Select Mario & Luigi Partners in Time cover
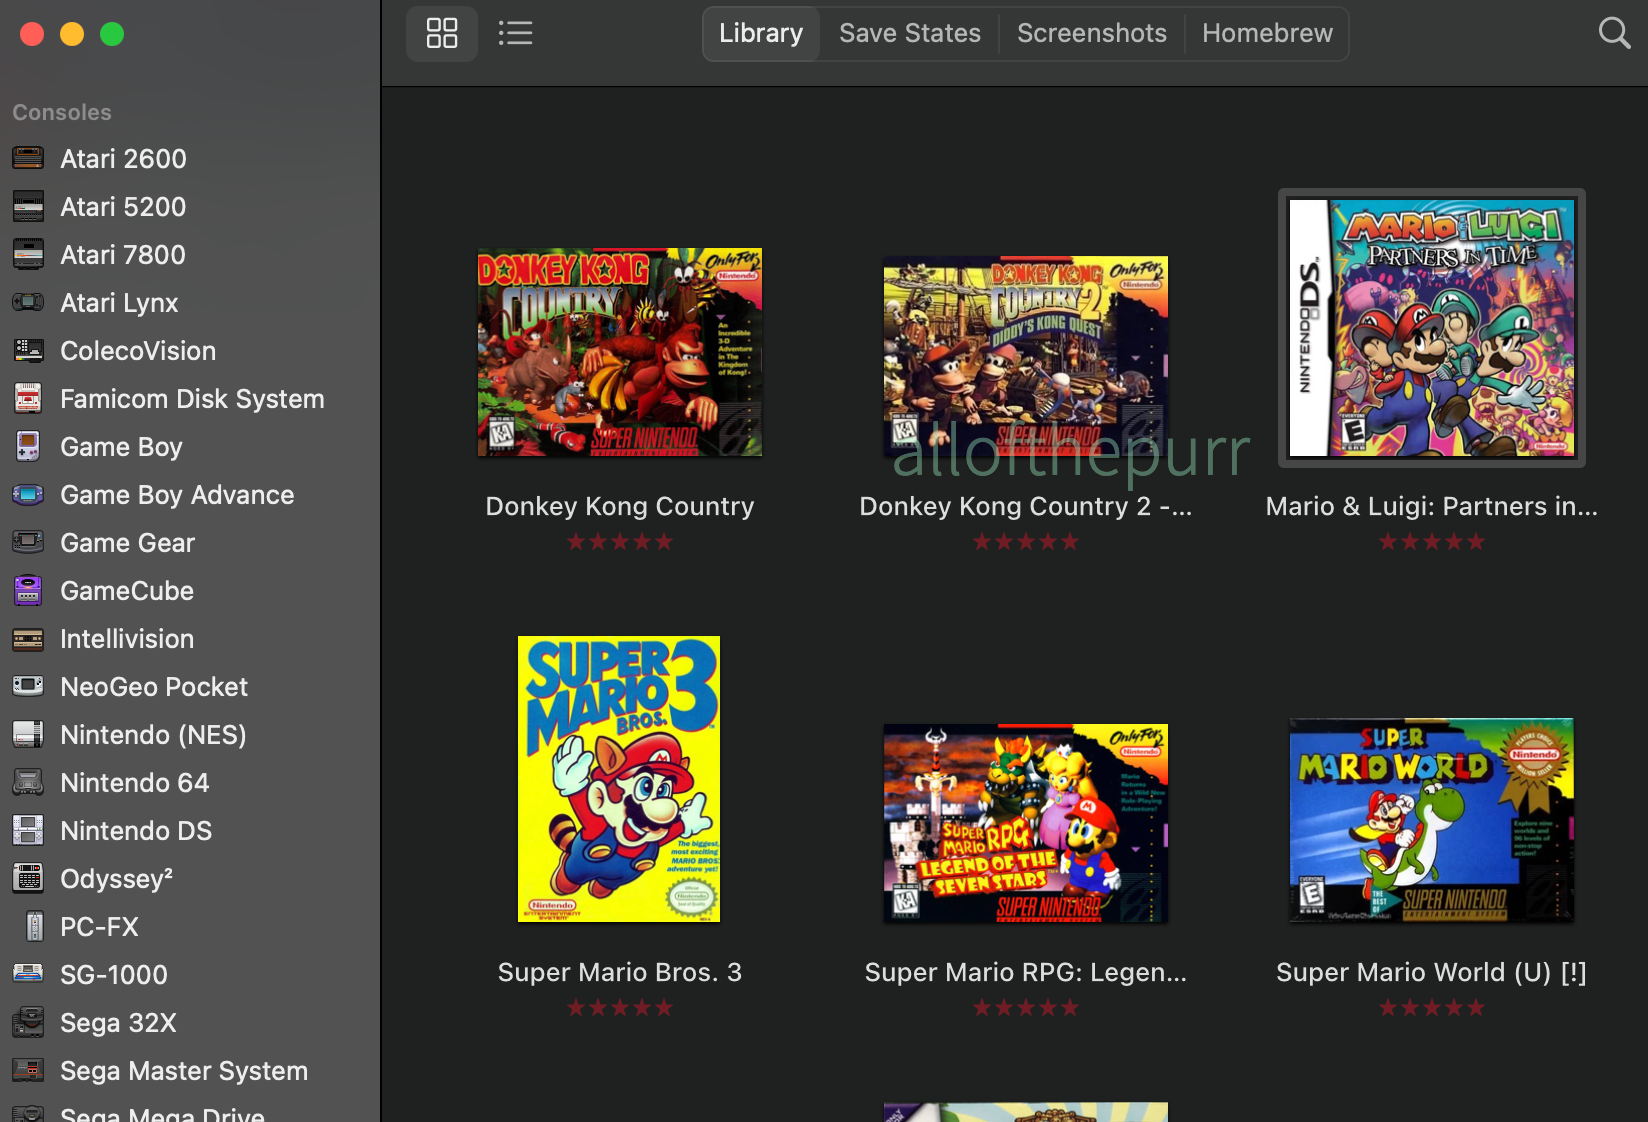This screenshot has width=1648, height=1122. point(1432,328)
